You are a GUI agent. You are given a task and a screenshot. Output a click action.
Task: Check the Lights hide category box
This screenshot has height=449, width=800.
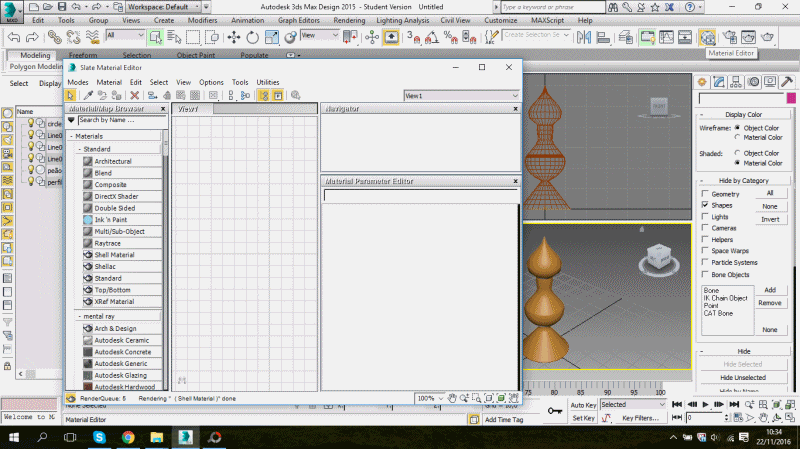click(705, 217)
